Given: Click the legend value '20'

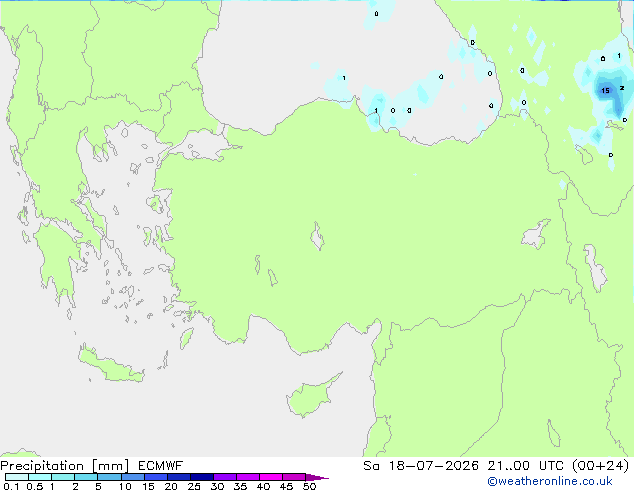Looking at the screenshot, I should (x=171, y=486).
